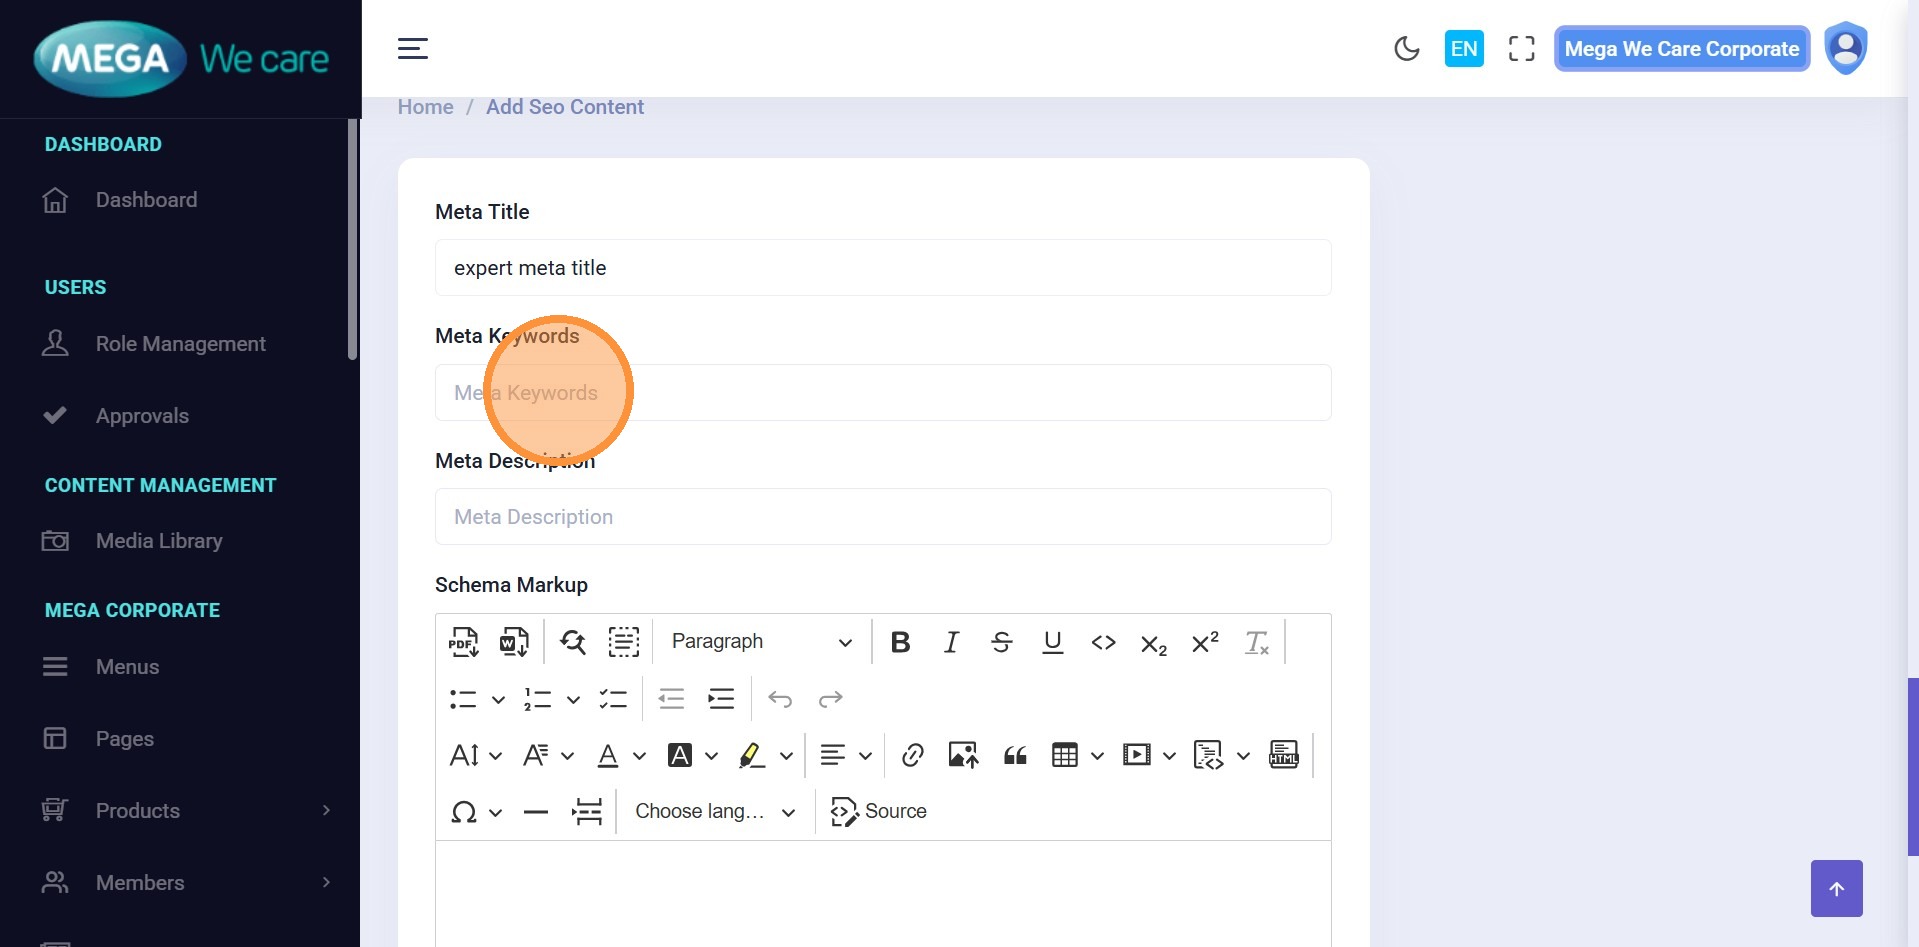This screenshot has height=947, width=1919.
Task: Click the Home breadcrumb link
Action: pyautogui.click(x=425, y=107)
